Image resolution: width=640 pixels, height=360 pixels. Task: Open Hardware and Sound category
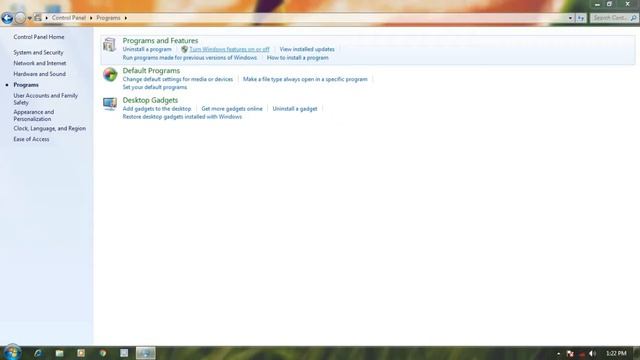click(x=39, y=74)
